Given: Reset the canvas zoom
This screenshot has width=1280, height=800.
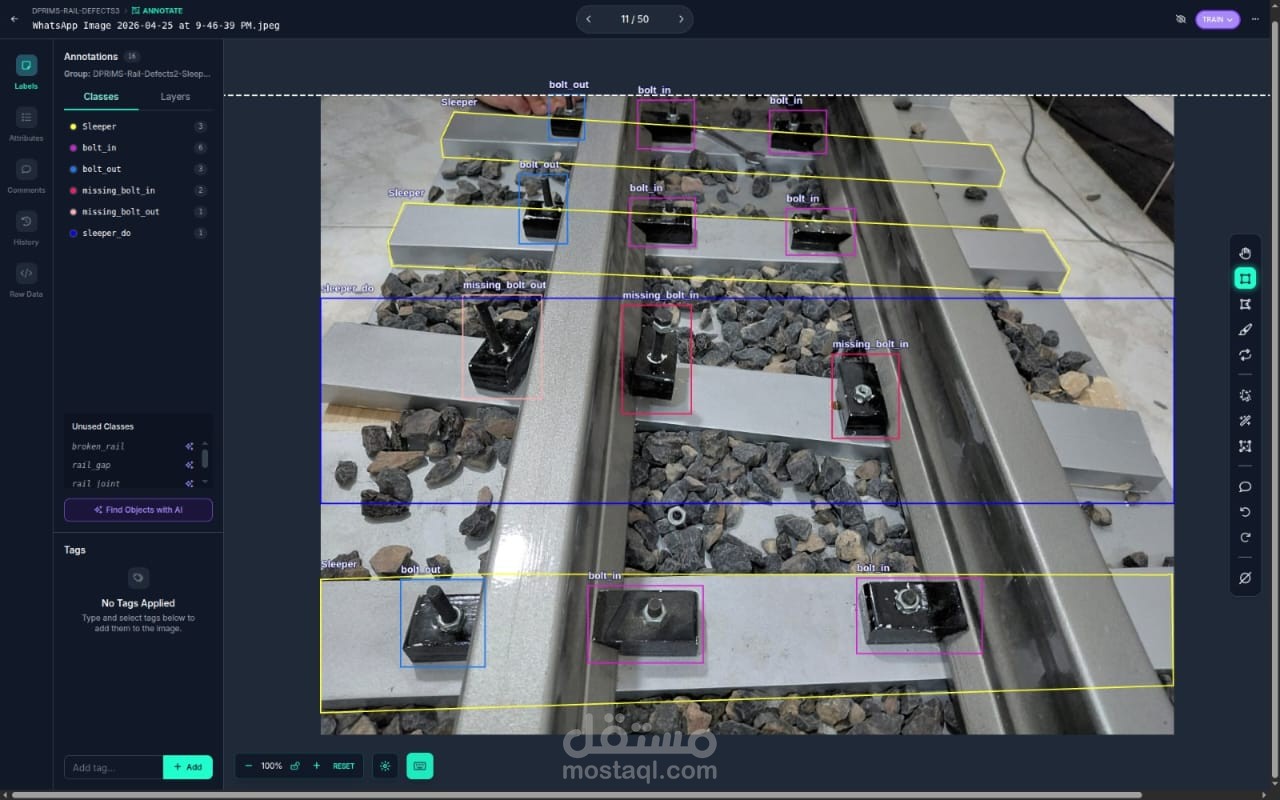Looking at the screenshot, I should tap(343, 766).
